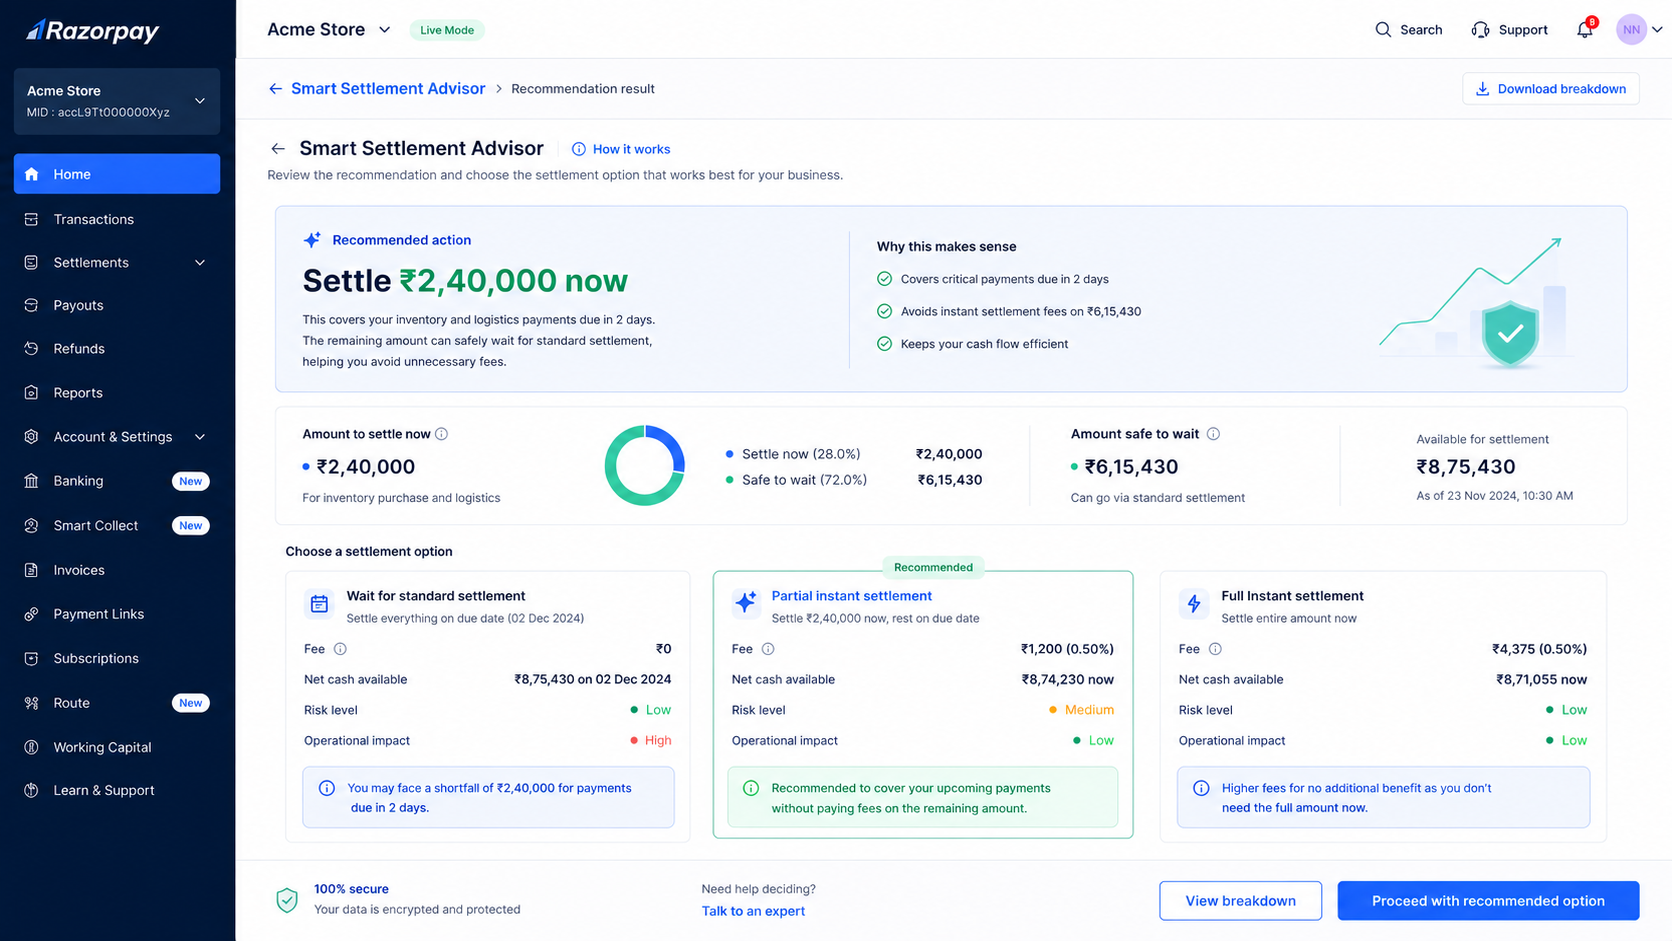Expand the Acme Store header dropdown
Viewport: 1672px width, 941px height.
[x=384, y=30]
